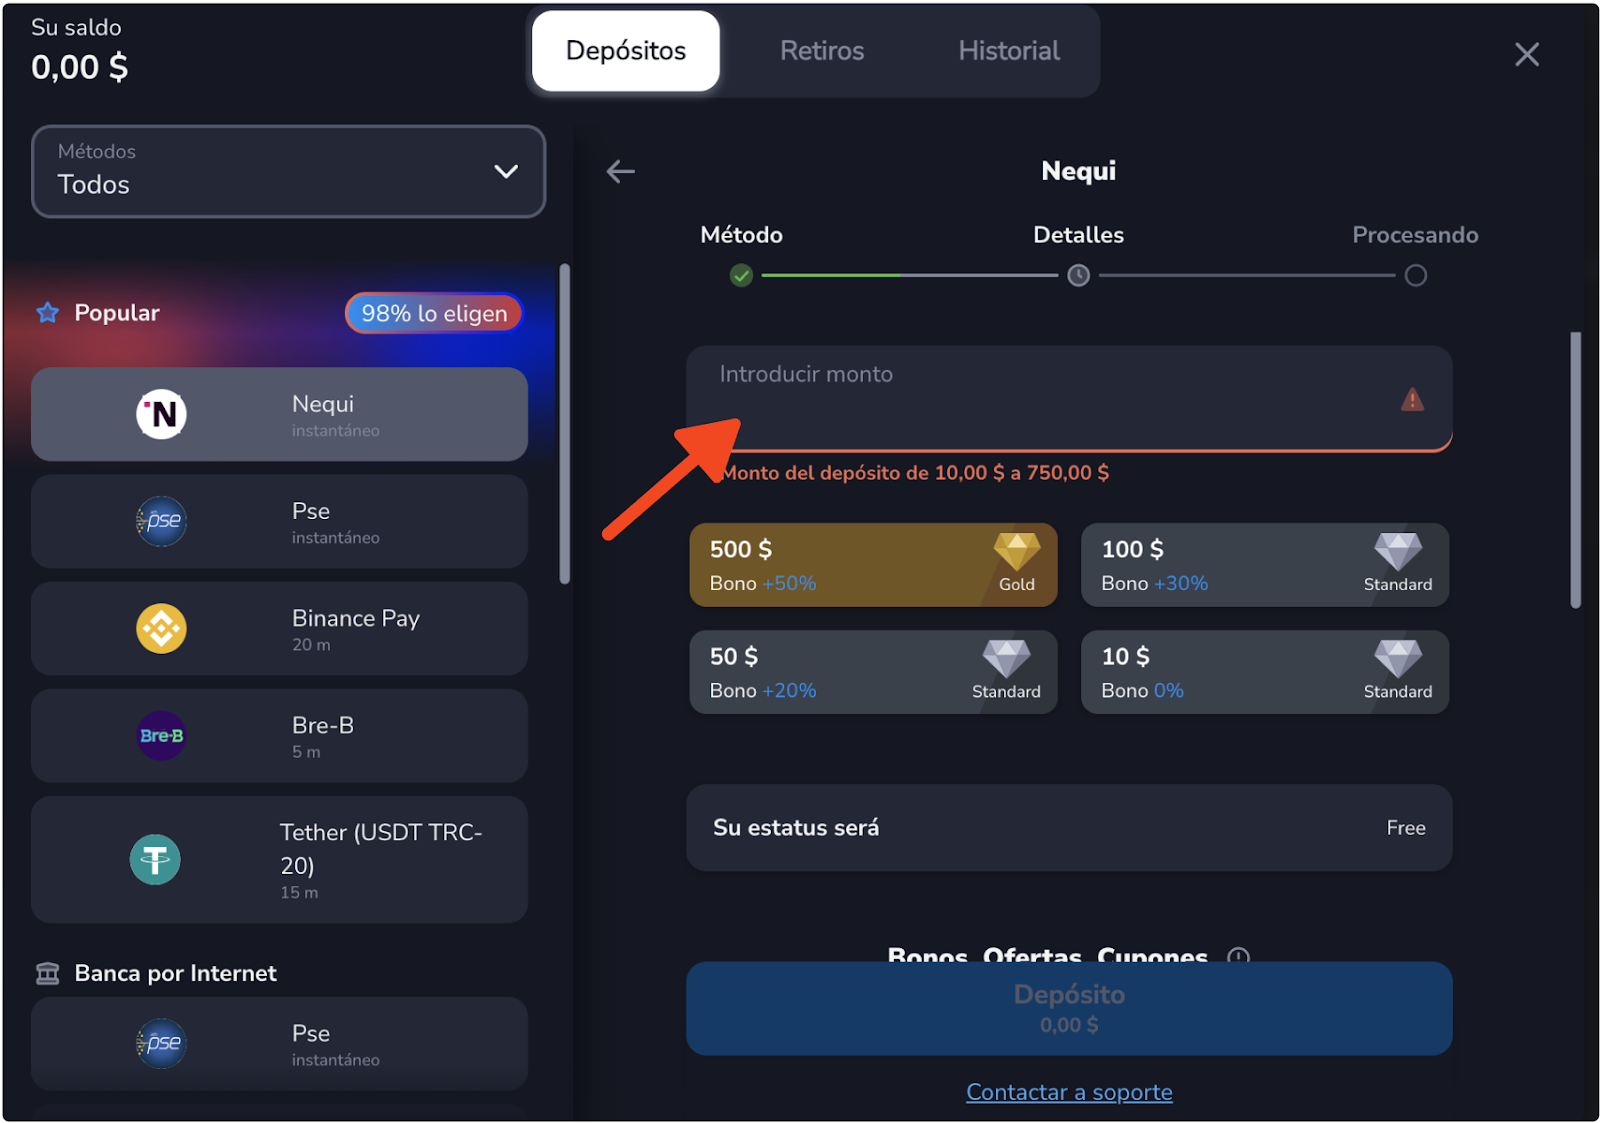The width and height of the screenshot is (1600, 1123).
Task: Click the Nequi logo icon
Action: (x=161, y=414)
